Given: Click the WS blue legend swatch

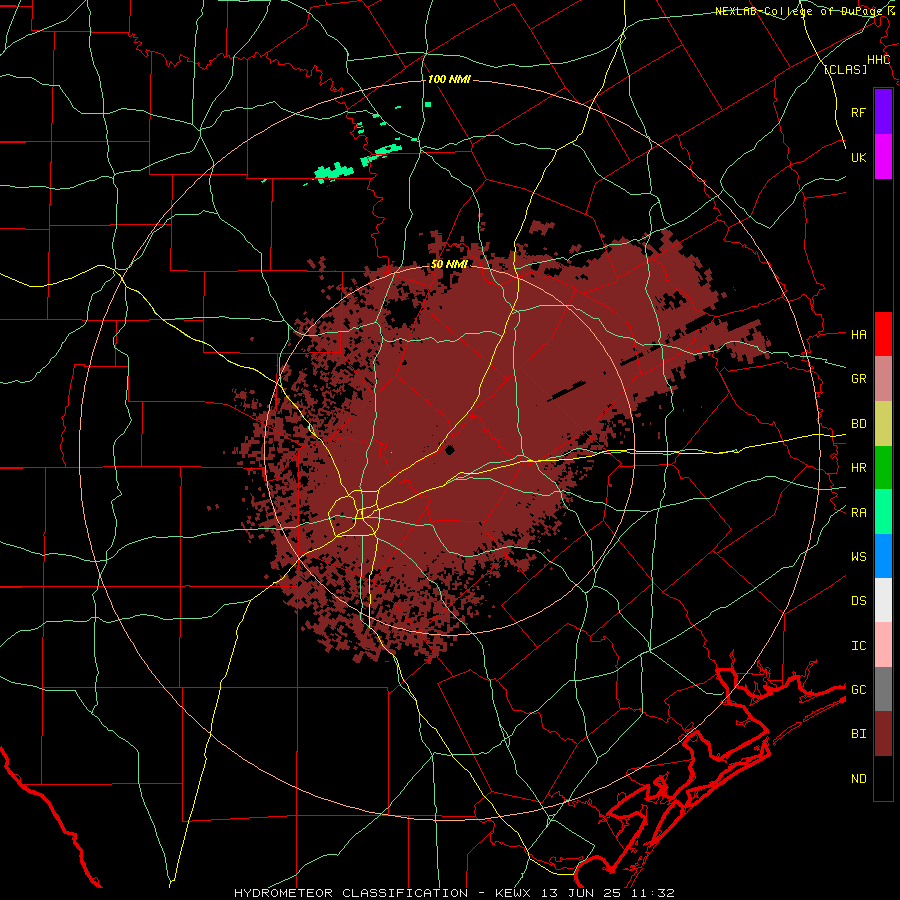Looking at the screenshot, I should click(x=883, y=556).
